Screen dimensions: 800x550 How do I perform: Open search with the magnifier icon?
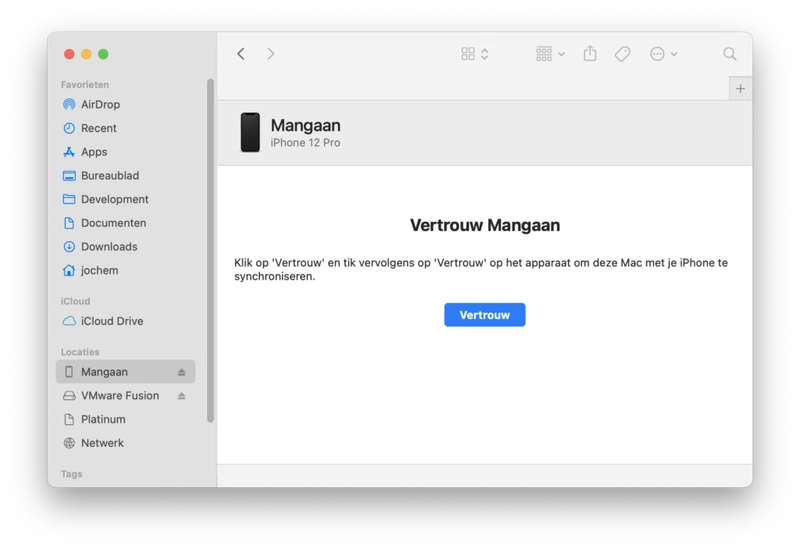click(x=730, y=54)
